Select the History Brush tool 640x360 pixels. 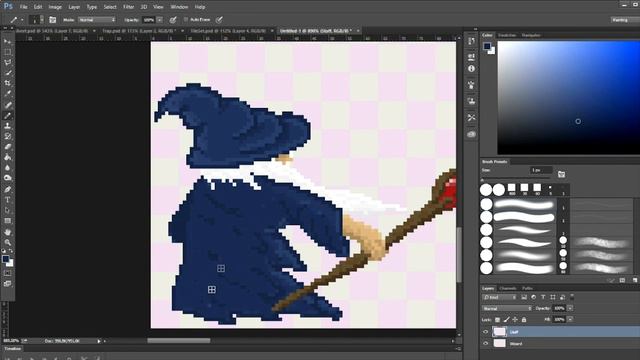(7, 136)
